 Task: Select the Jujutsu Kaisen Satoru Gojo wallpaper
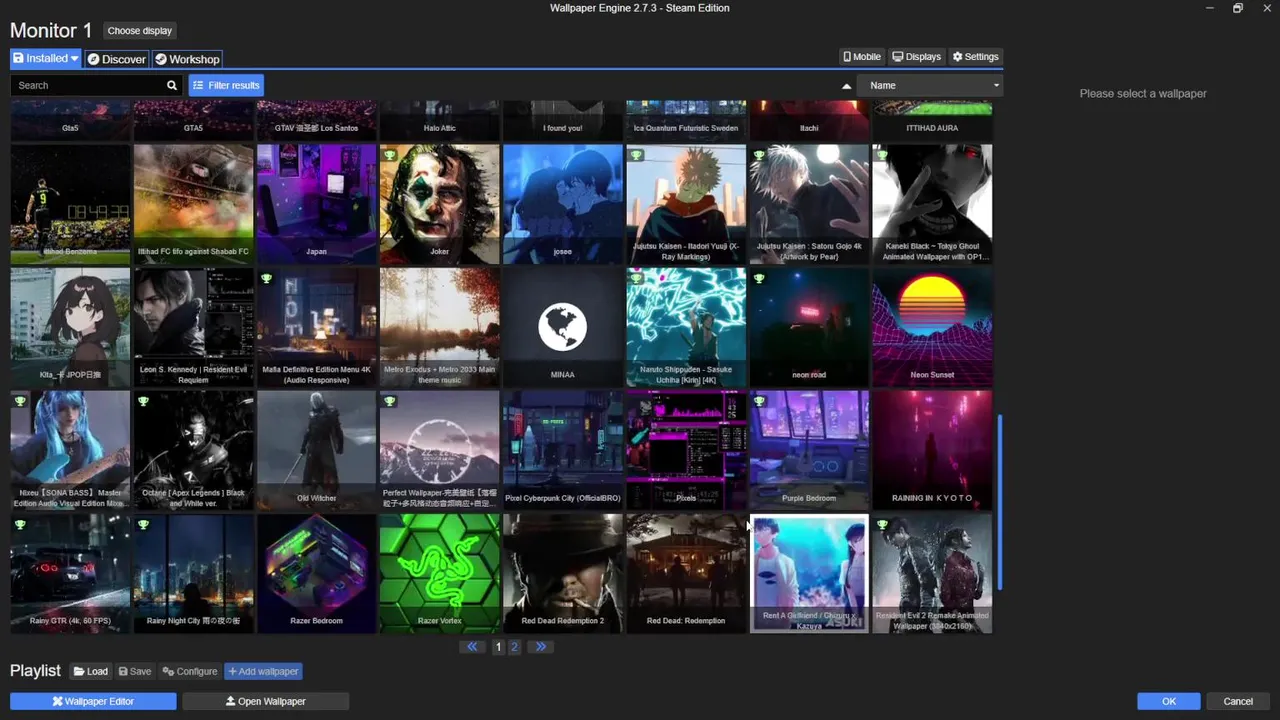tap(809, 204)
